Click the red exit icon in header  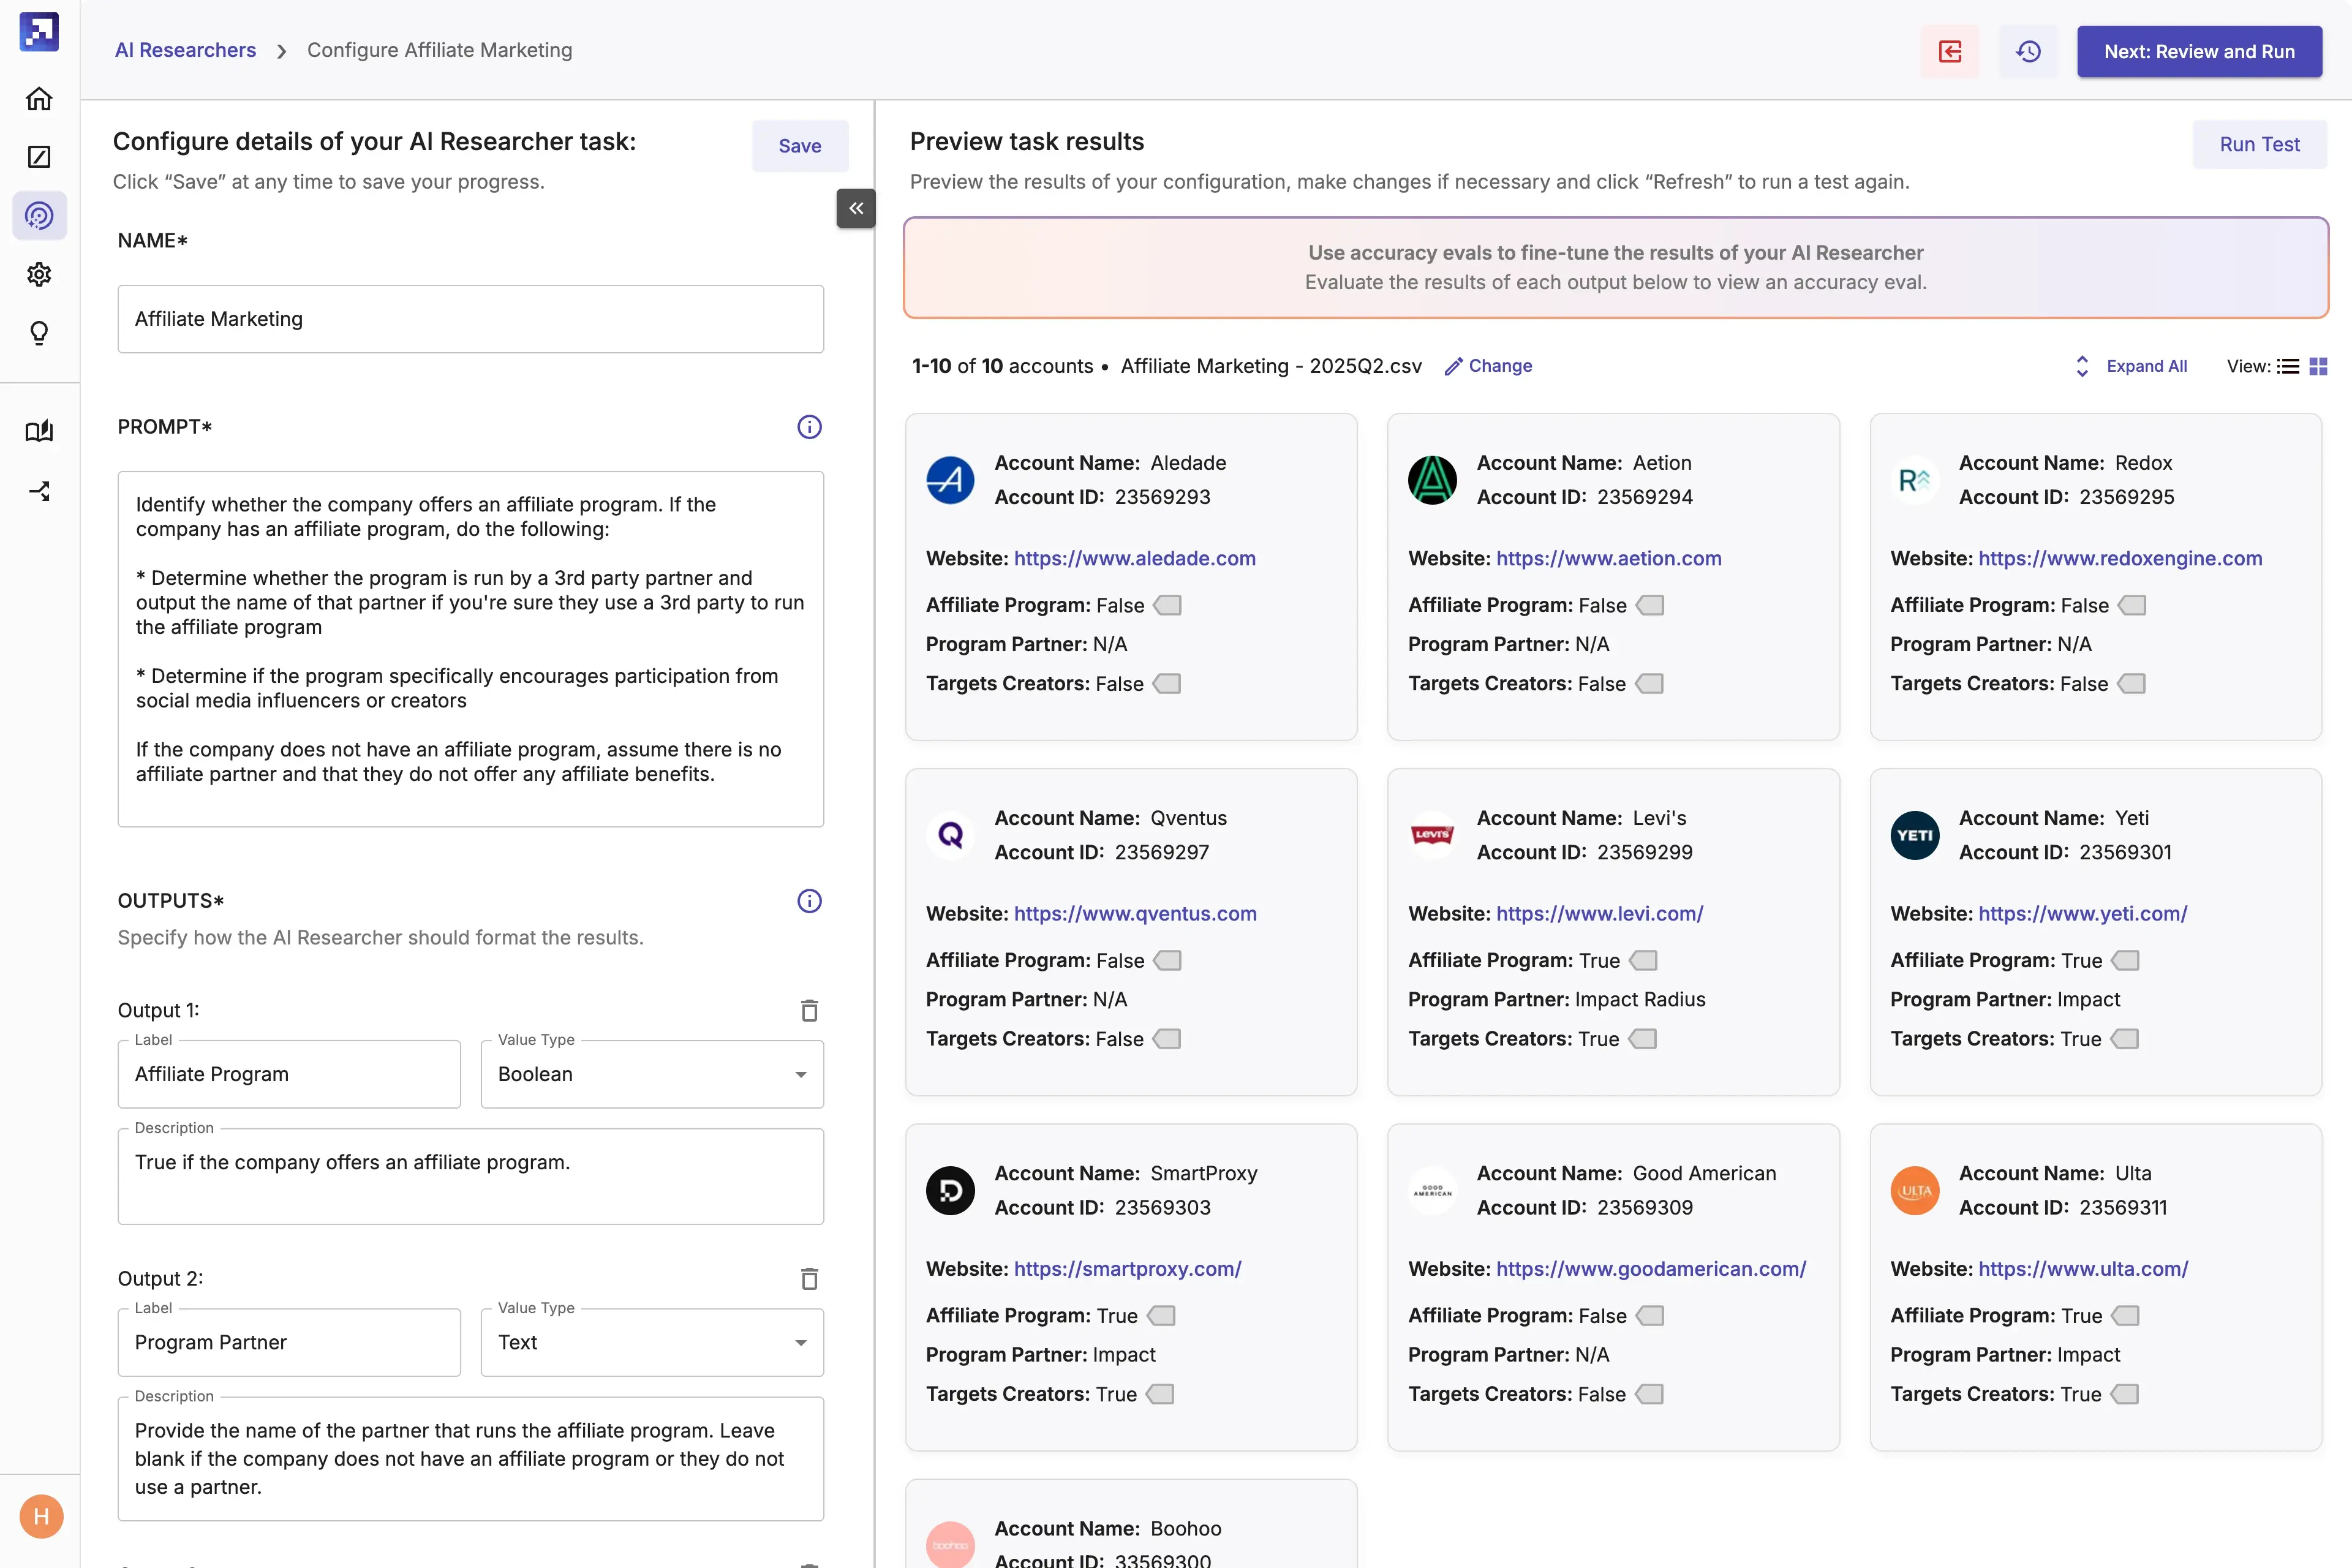[x=1949, y=51]
